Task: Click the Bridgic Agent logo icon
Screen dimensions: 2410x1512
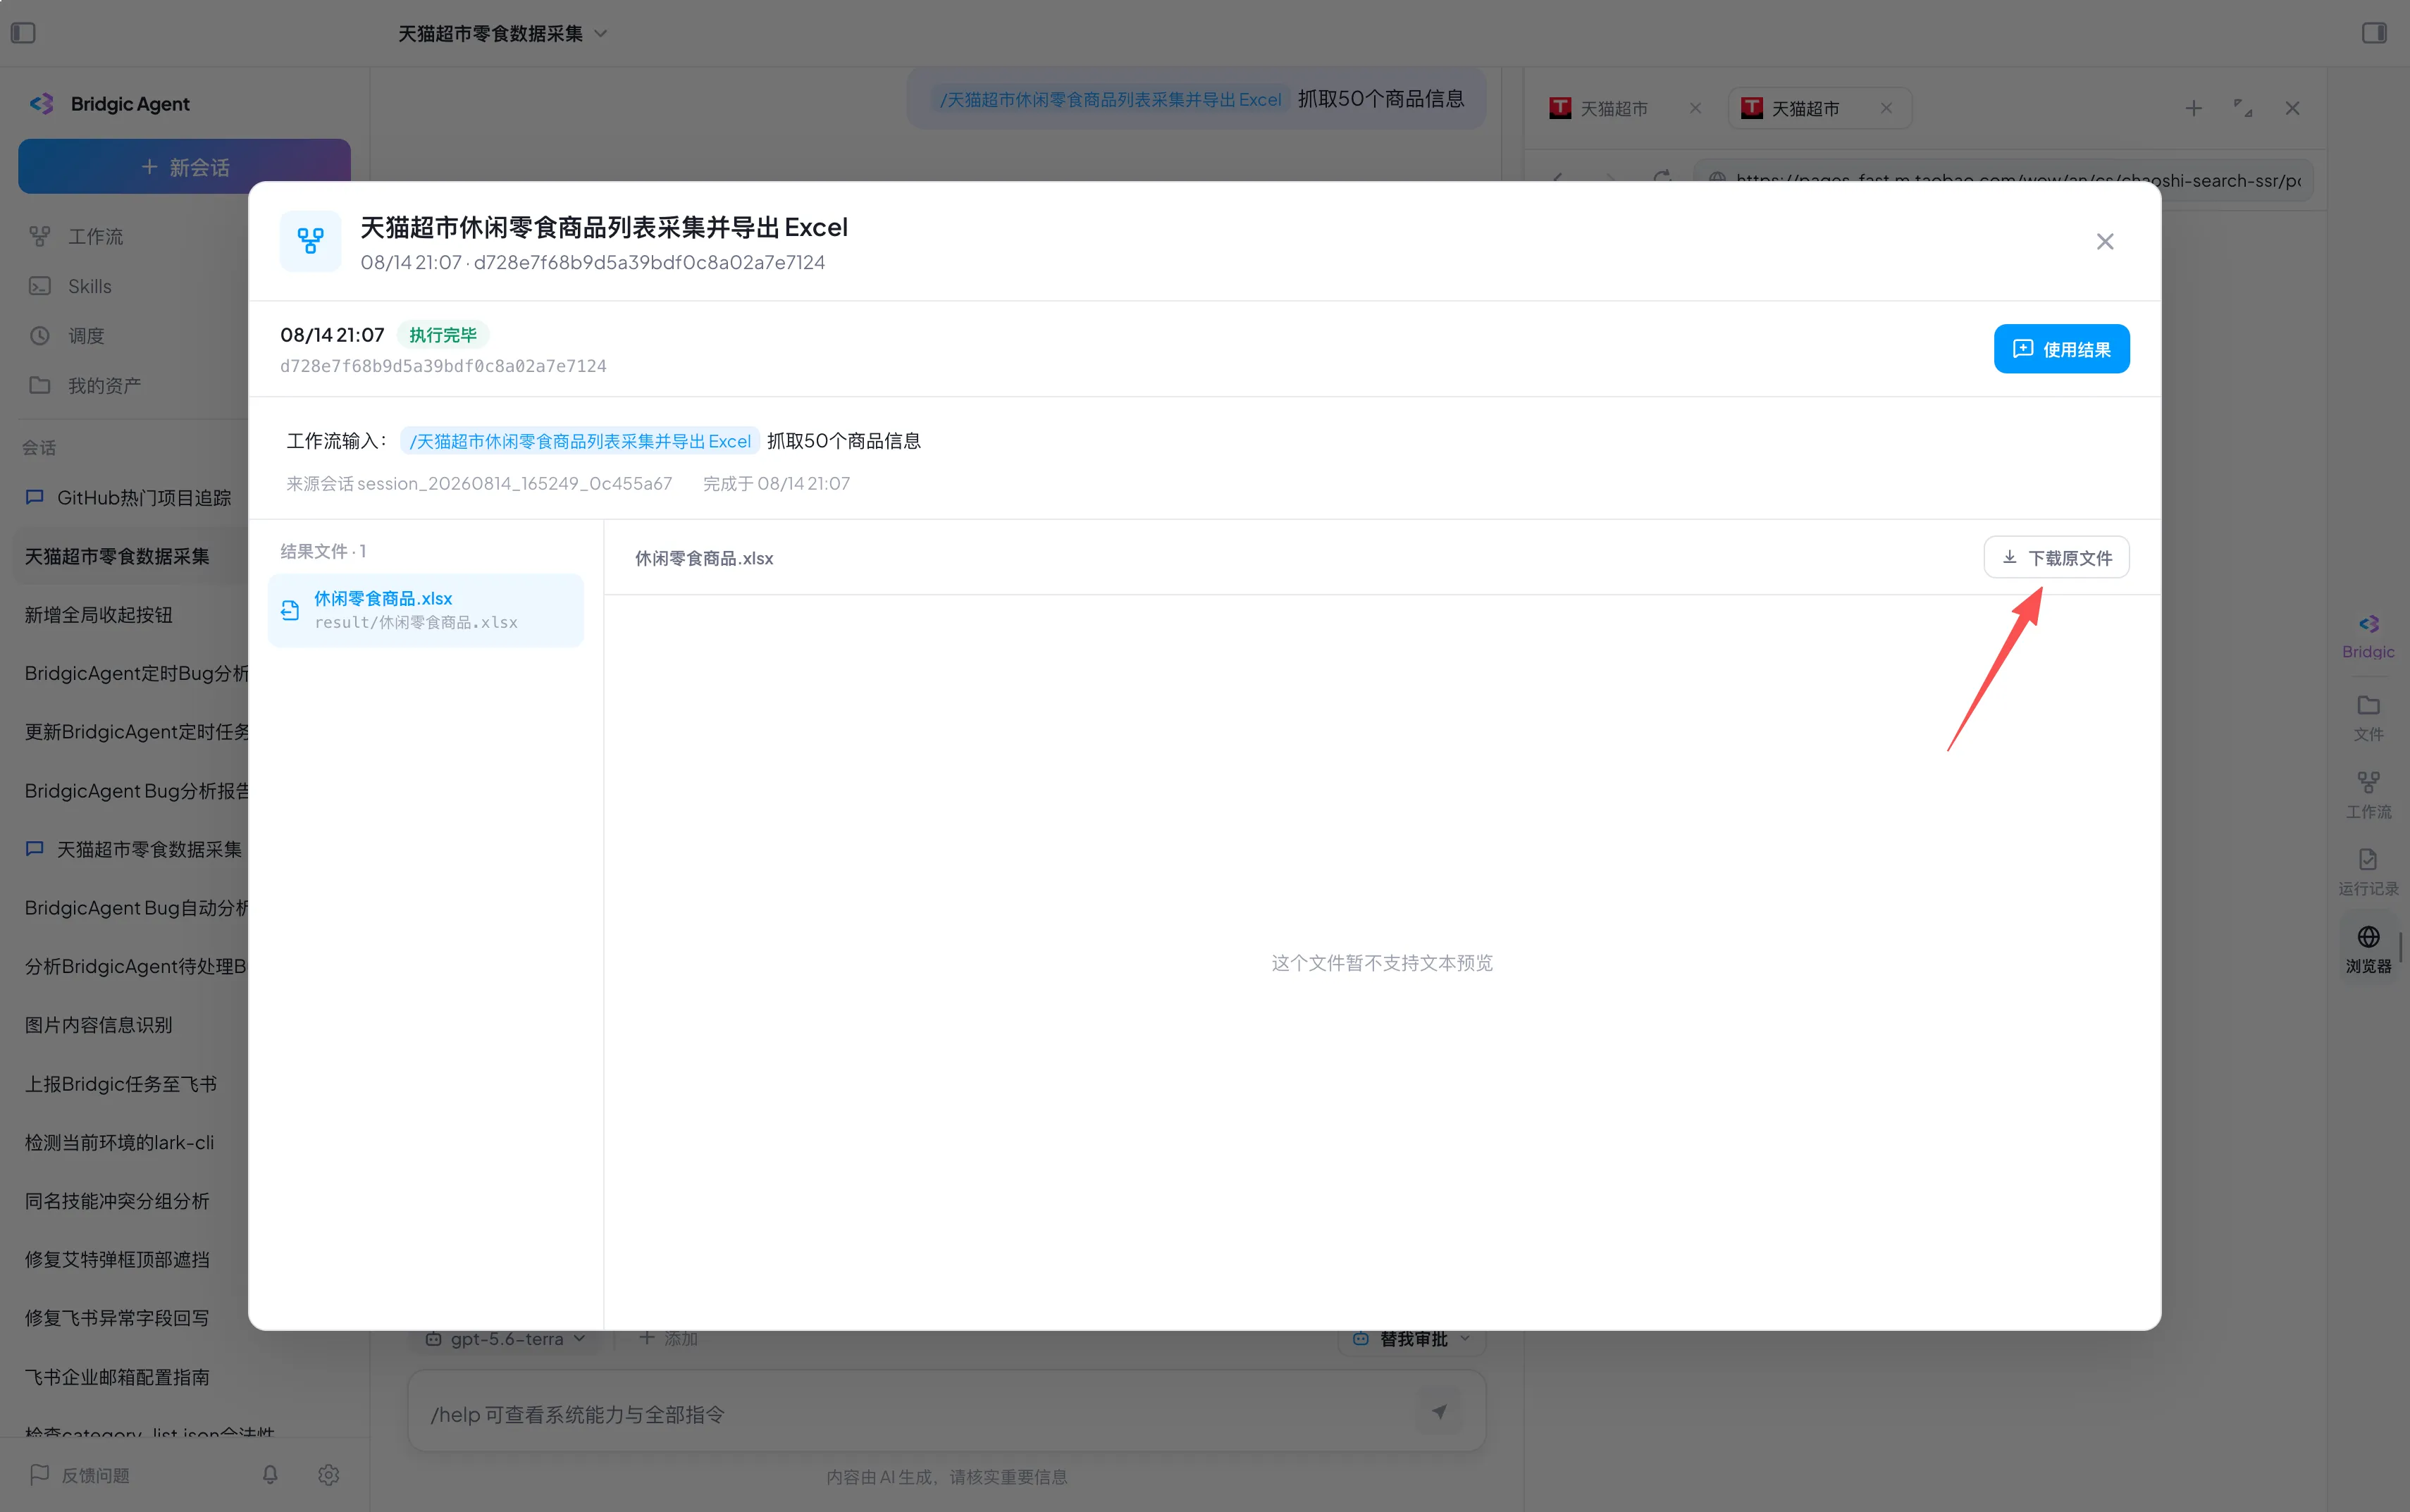Action: coord(42,104)
